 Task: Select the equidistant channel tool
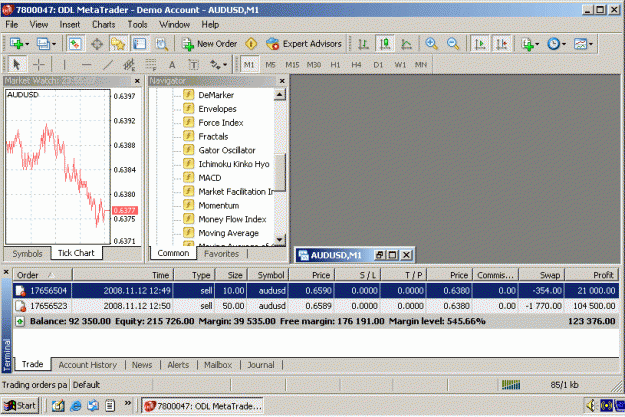coord(129,65)
